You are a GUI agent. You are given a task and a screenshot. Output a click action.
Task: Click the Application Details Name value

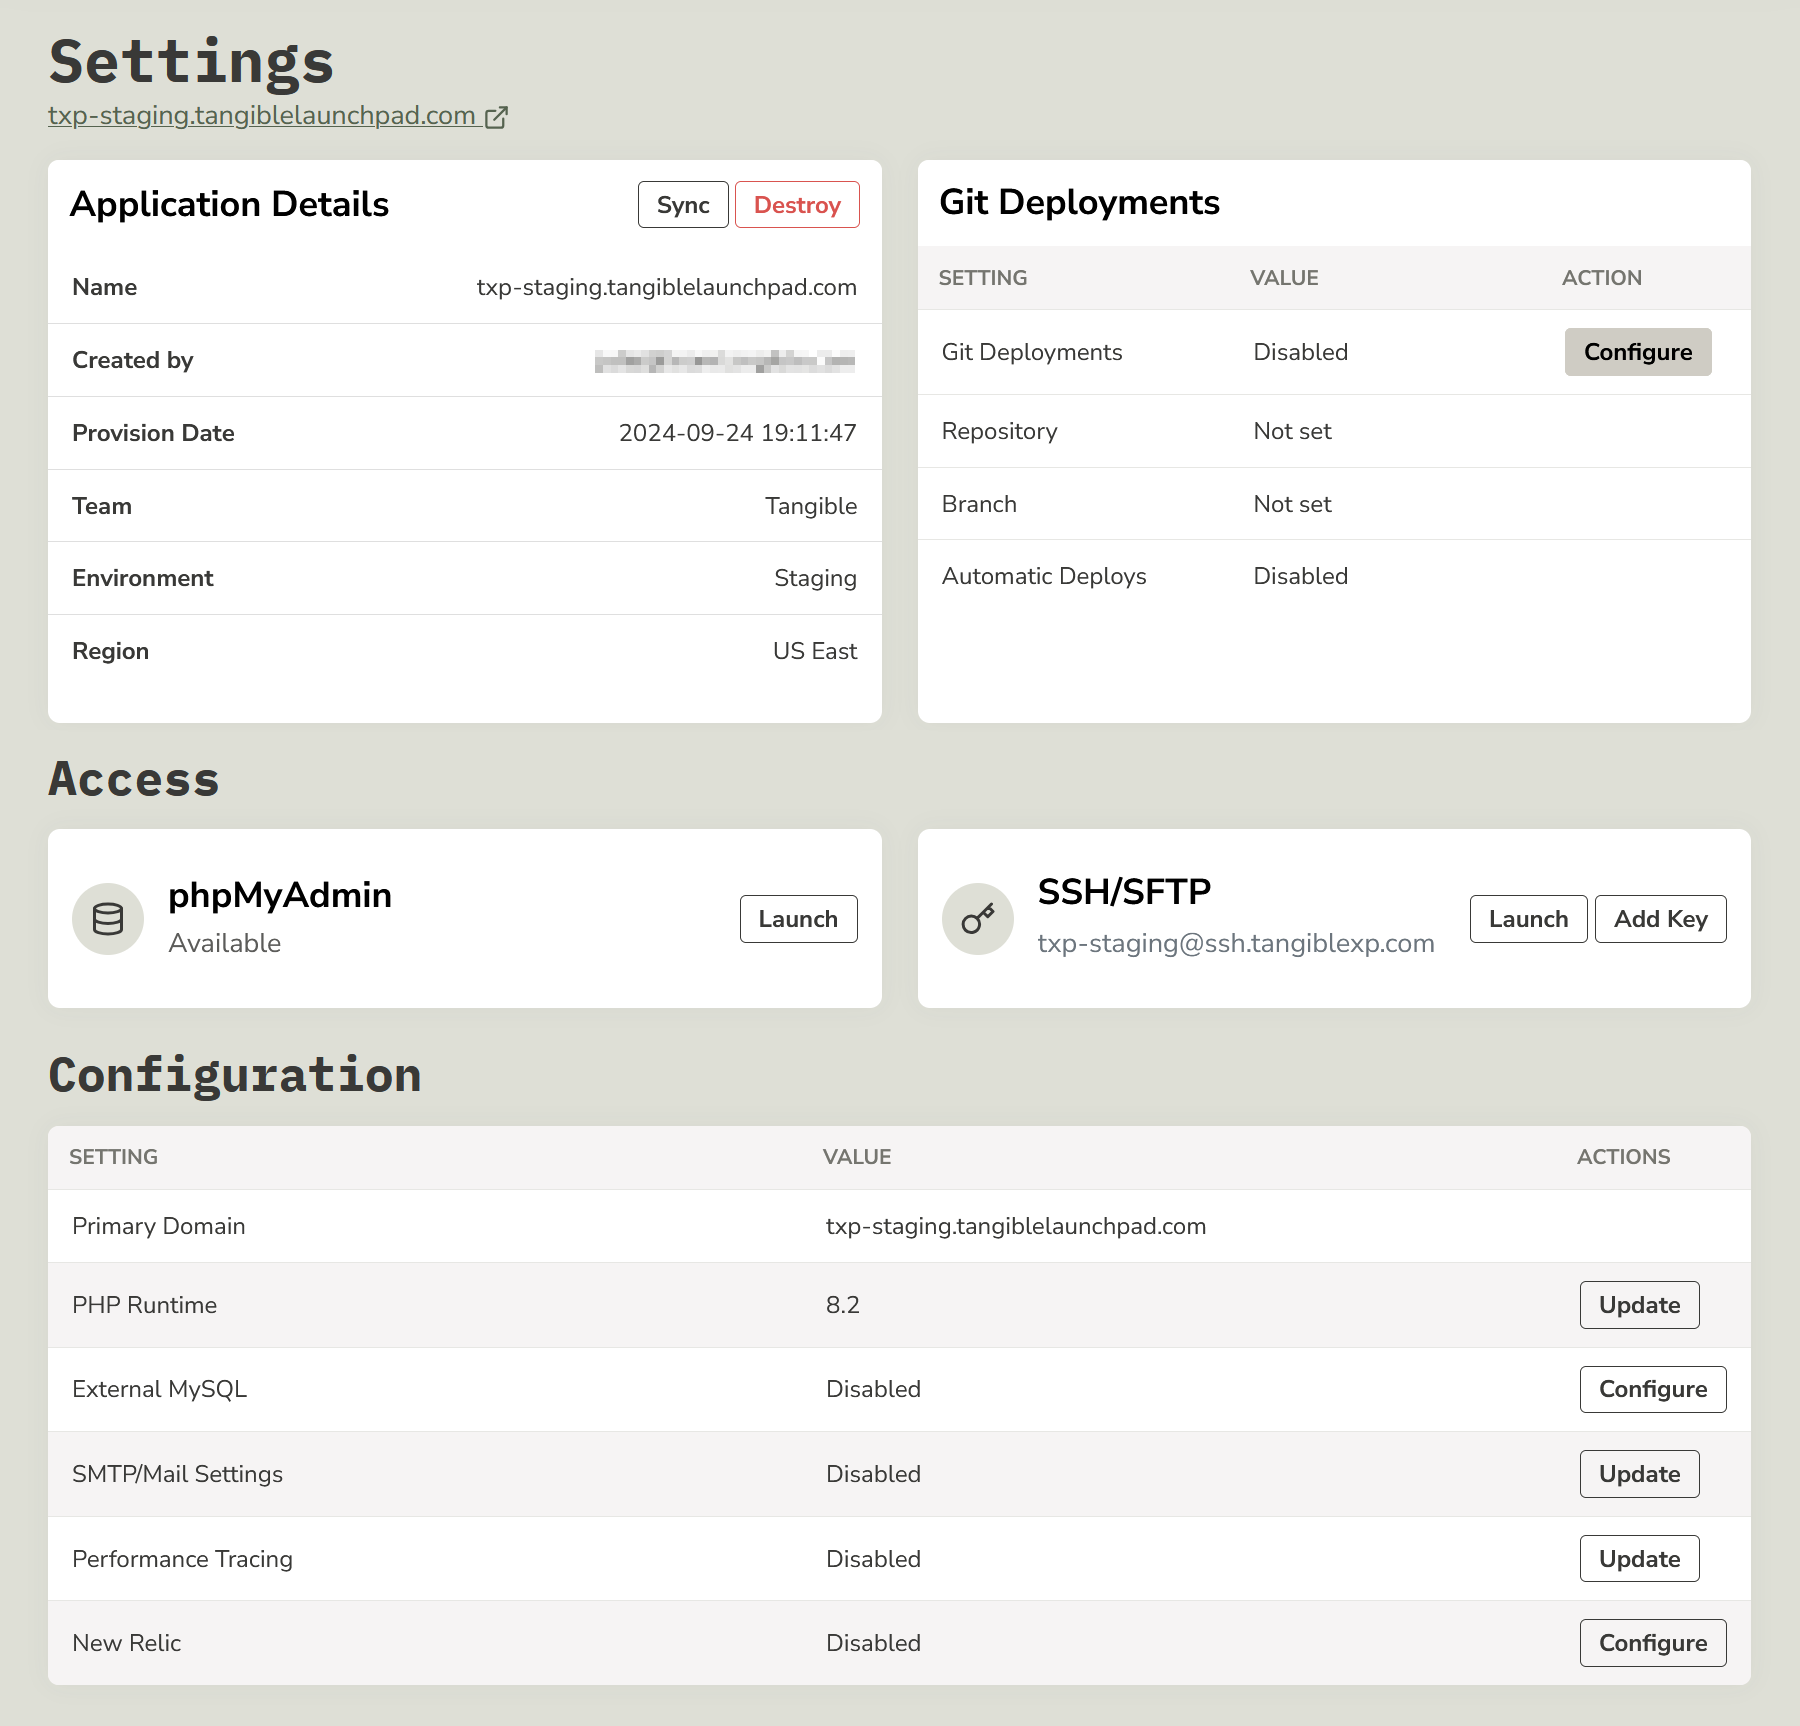pos(666,287)
